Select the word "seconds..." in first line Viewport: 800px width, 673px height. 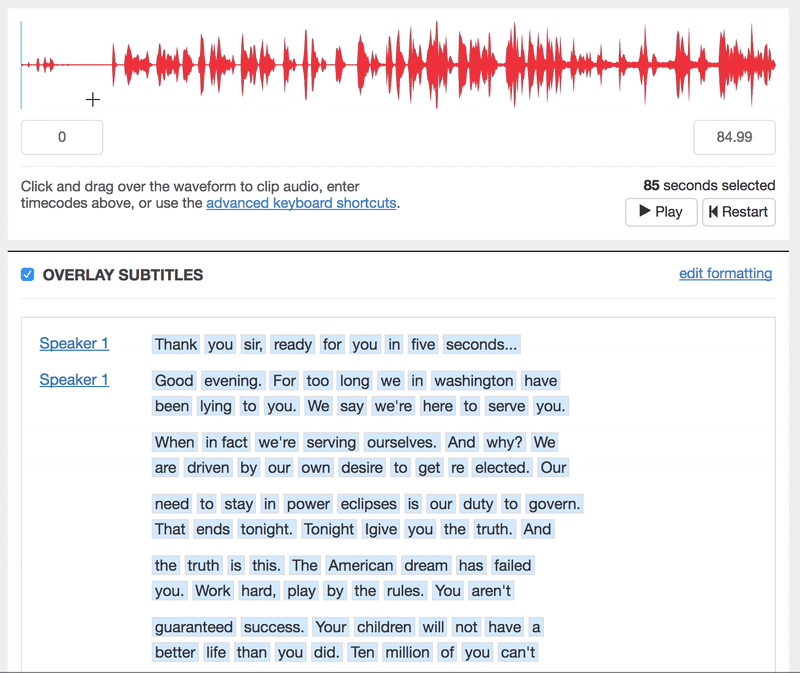point(482,344)
